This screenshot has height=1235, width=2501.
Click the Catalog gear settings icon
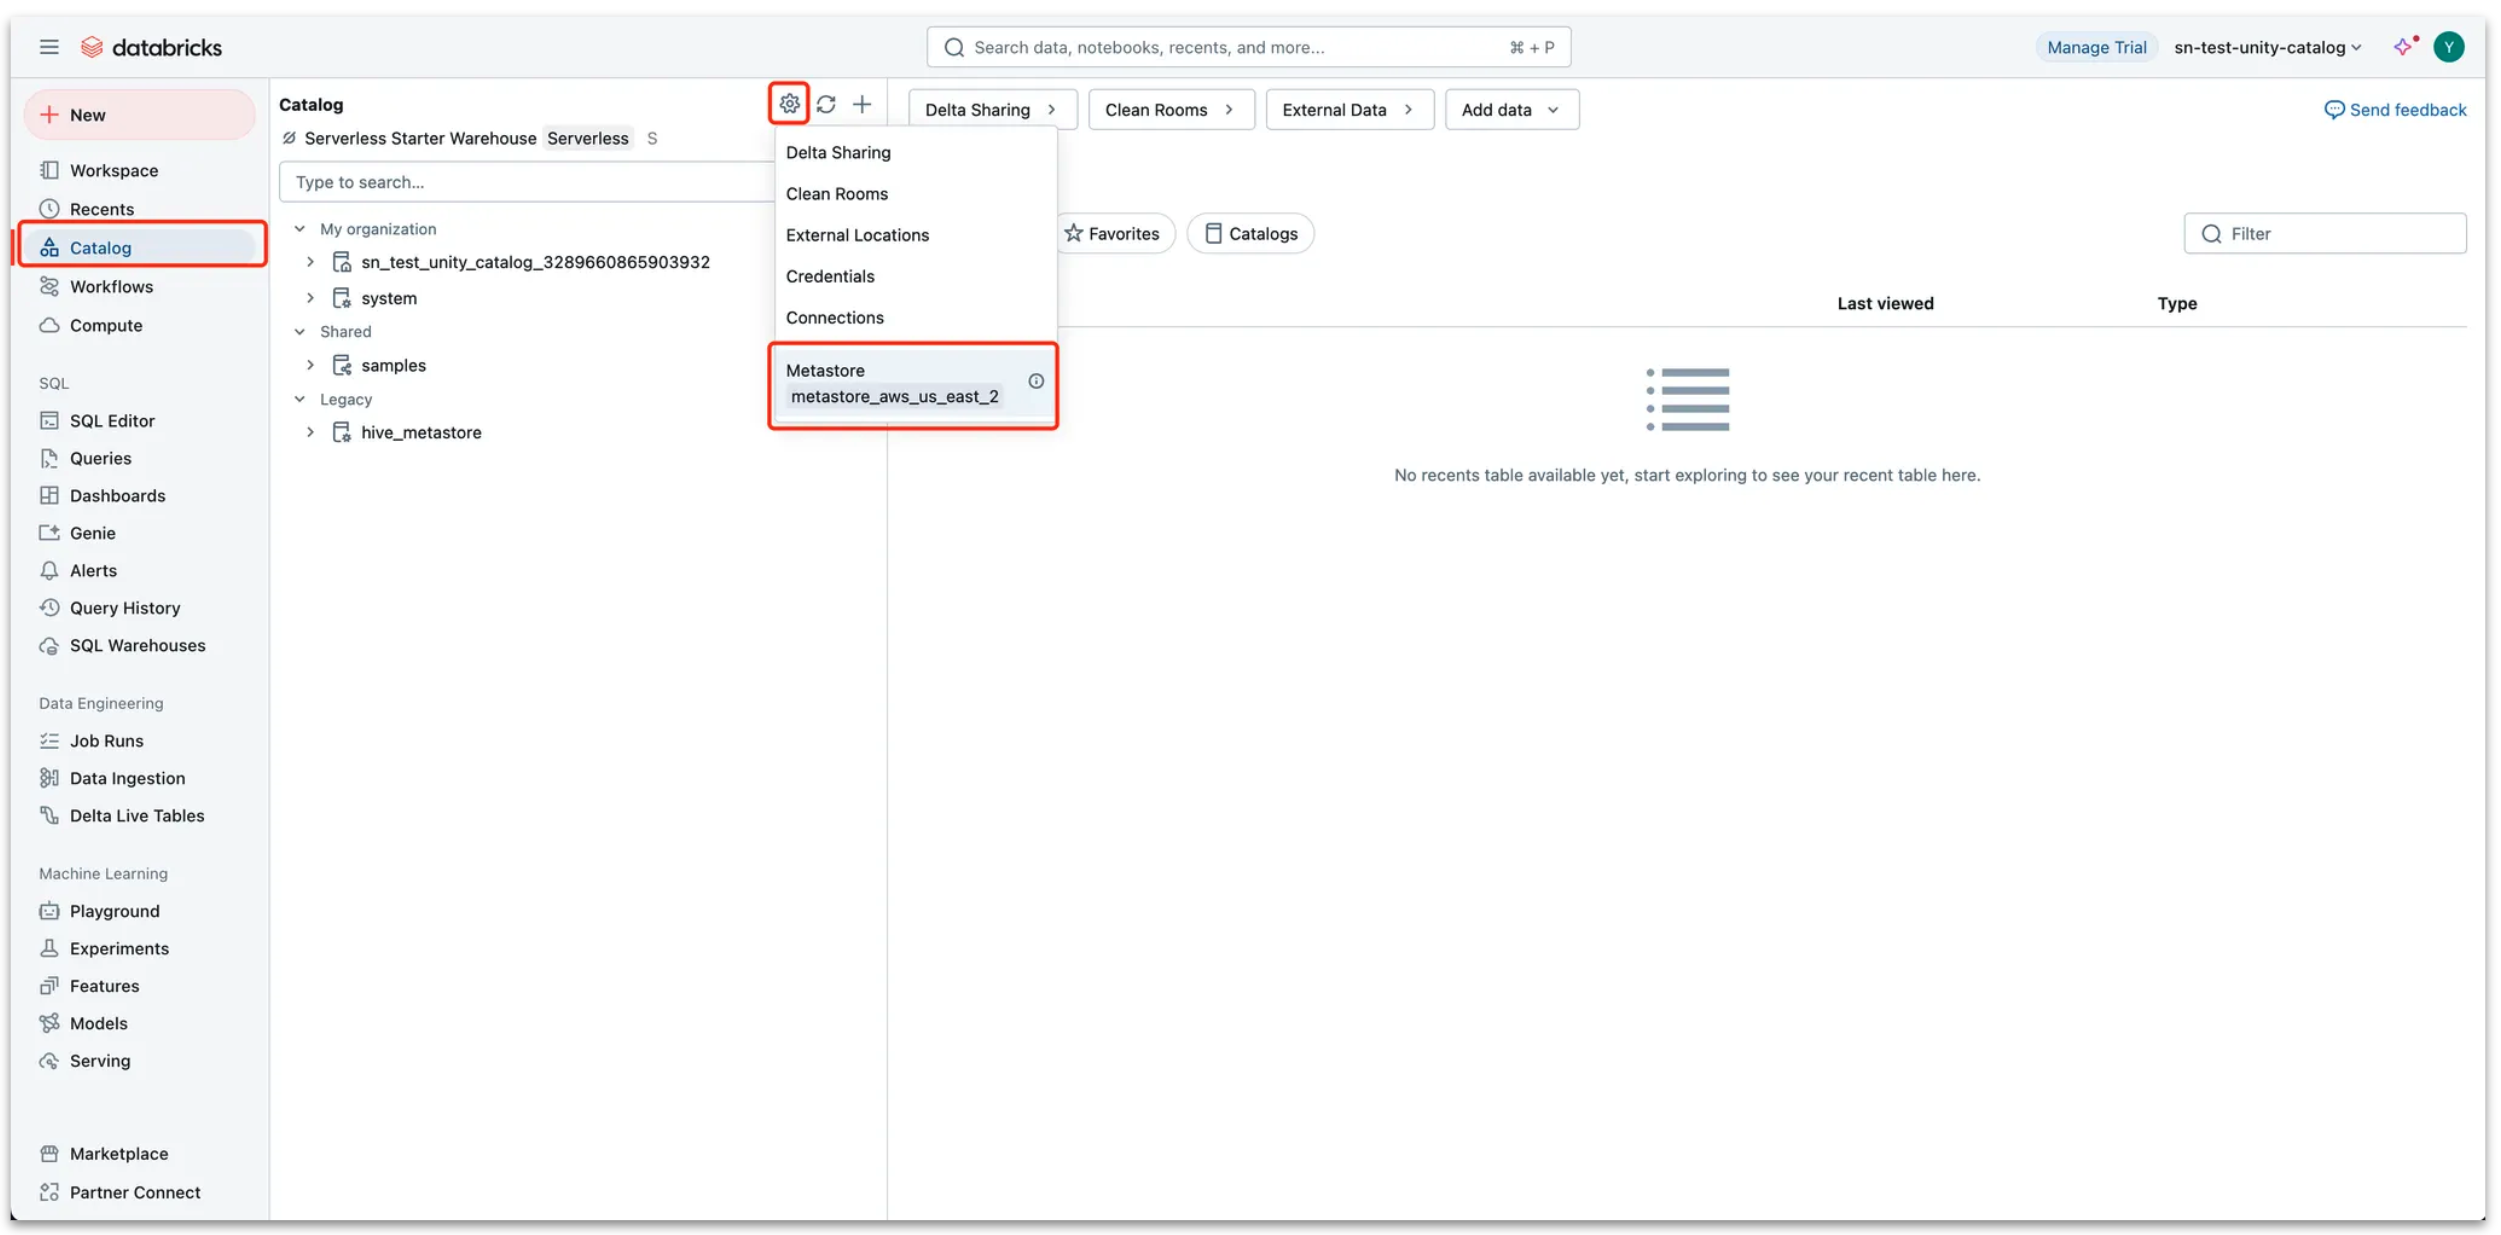click(x=789, y=103)
